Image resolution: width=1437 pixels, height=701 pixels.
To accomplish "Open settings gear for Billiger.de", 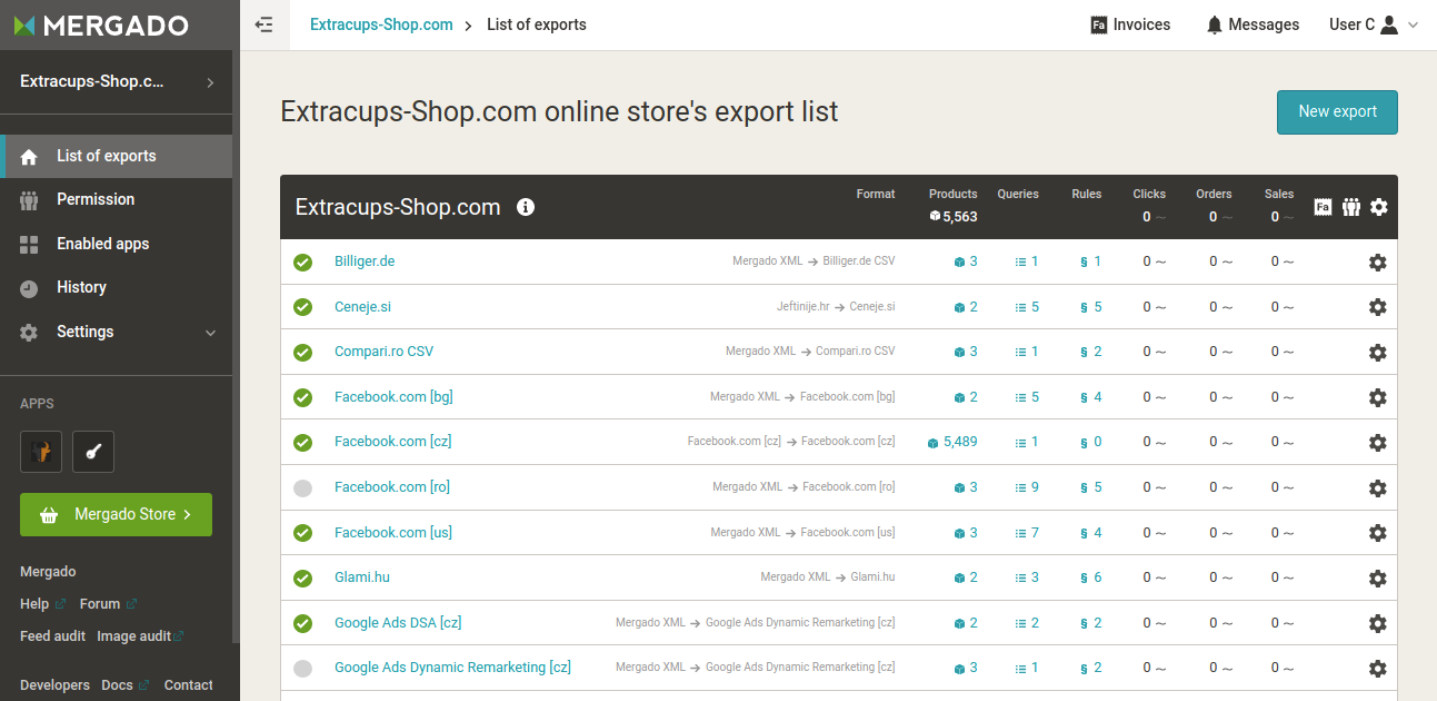I will pos(1377,262).
